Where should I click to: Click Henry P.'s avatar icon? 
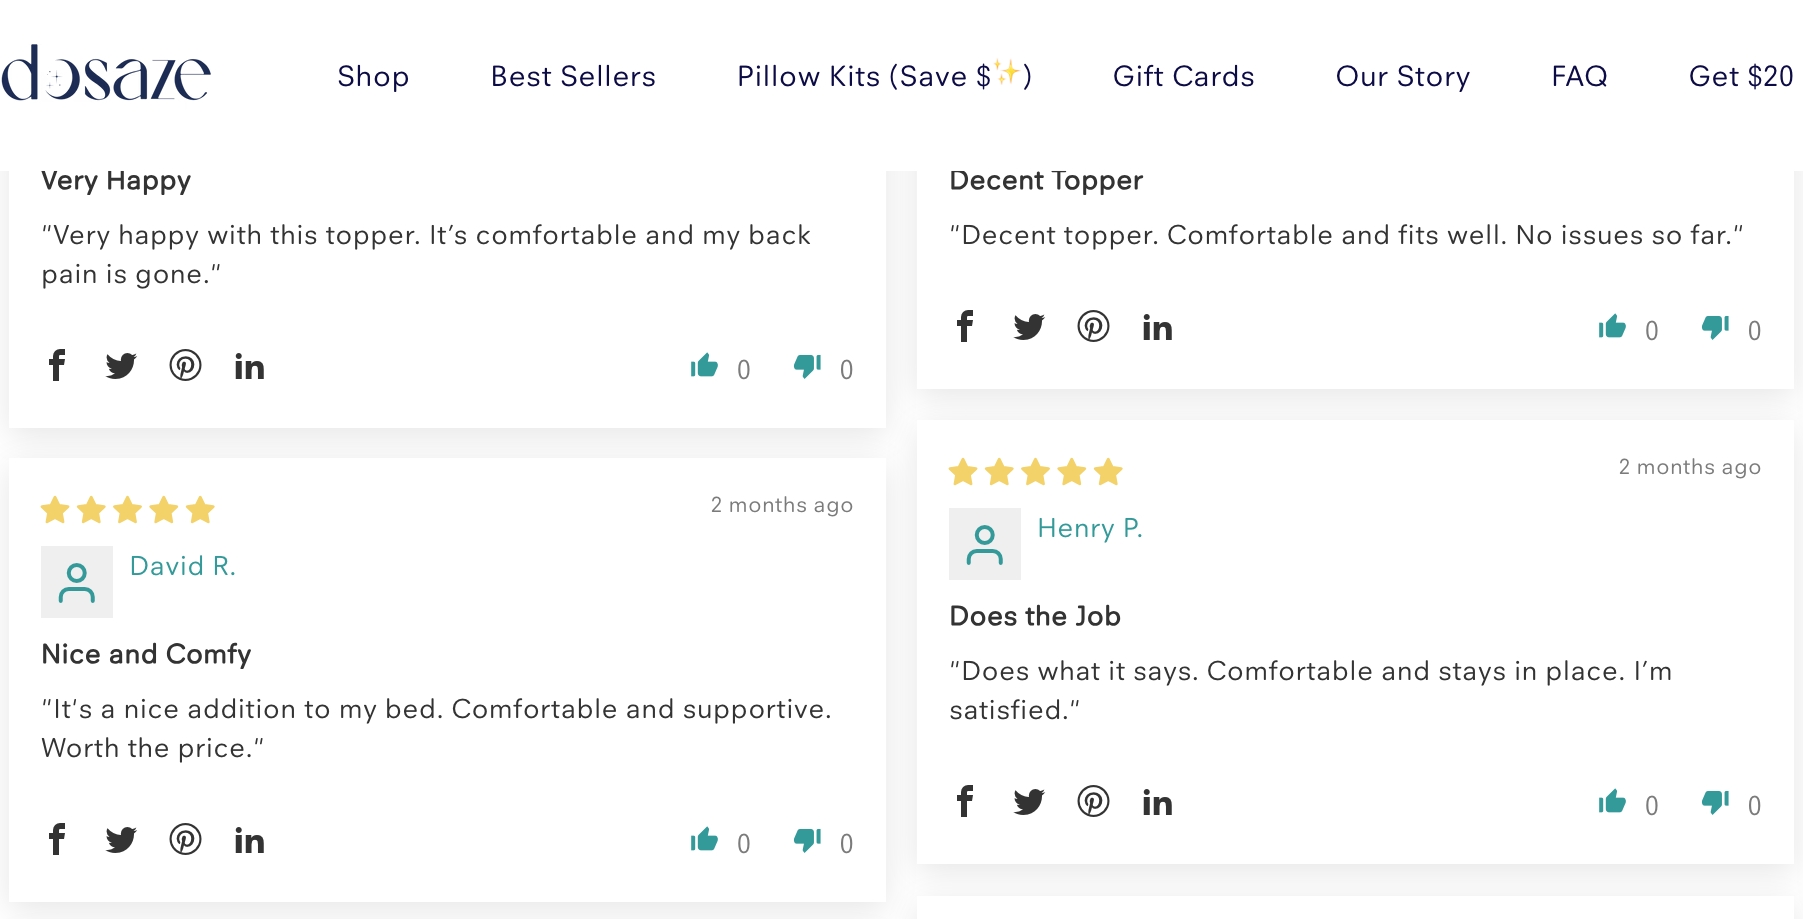[984, 543]
